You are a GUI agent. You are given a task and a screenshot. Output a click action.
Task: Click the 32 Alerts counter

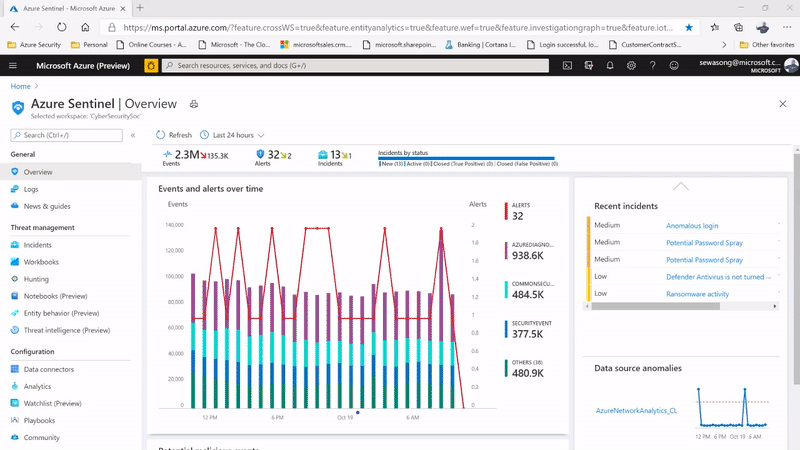tap(273, 157)
